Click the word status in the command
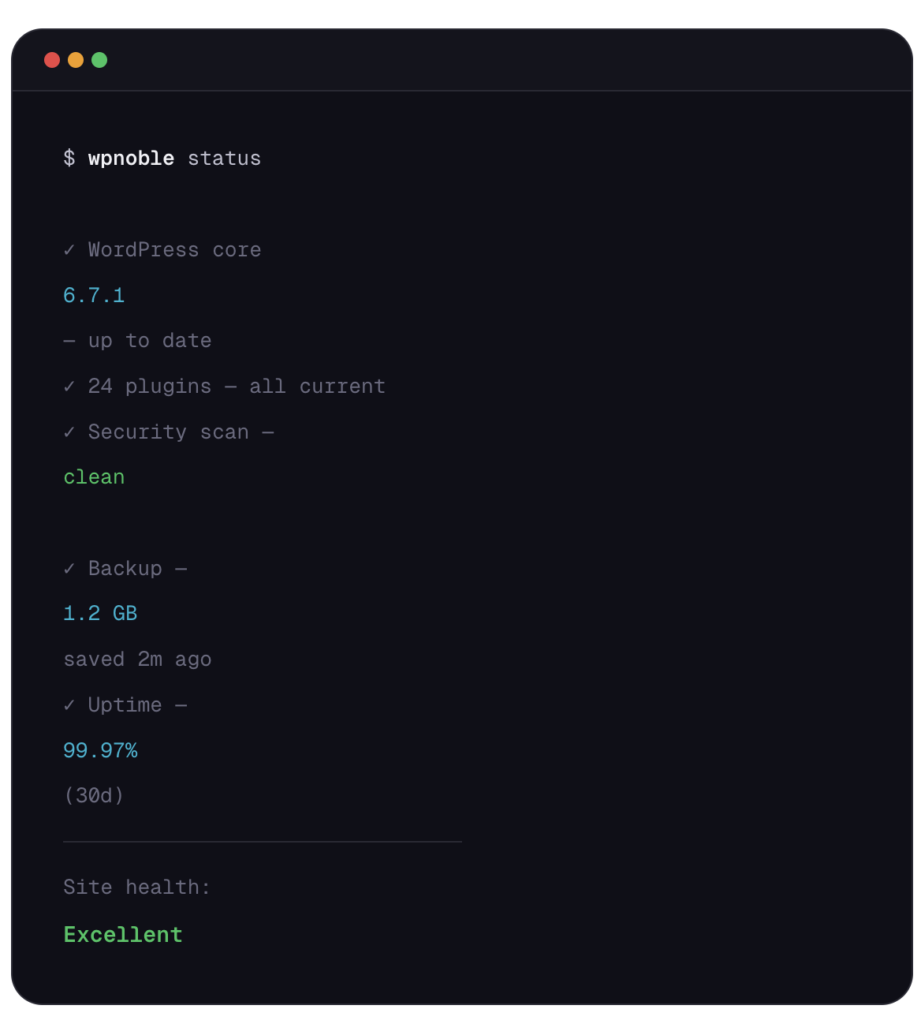The width and height of the screenshot is (921, 1024). [224, 158]
